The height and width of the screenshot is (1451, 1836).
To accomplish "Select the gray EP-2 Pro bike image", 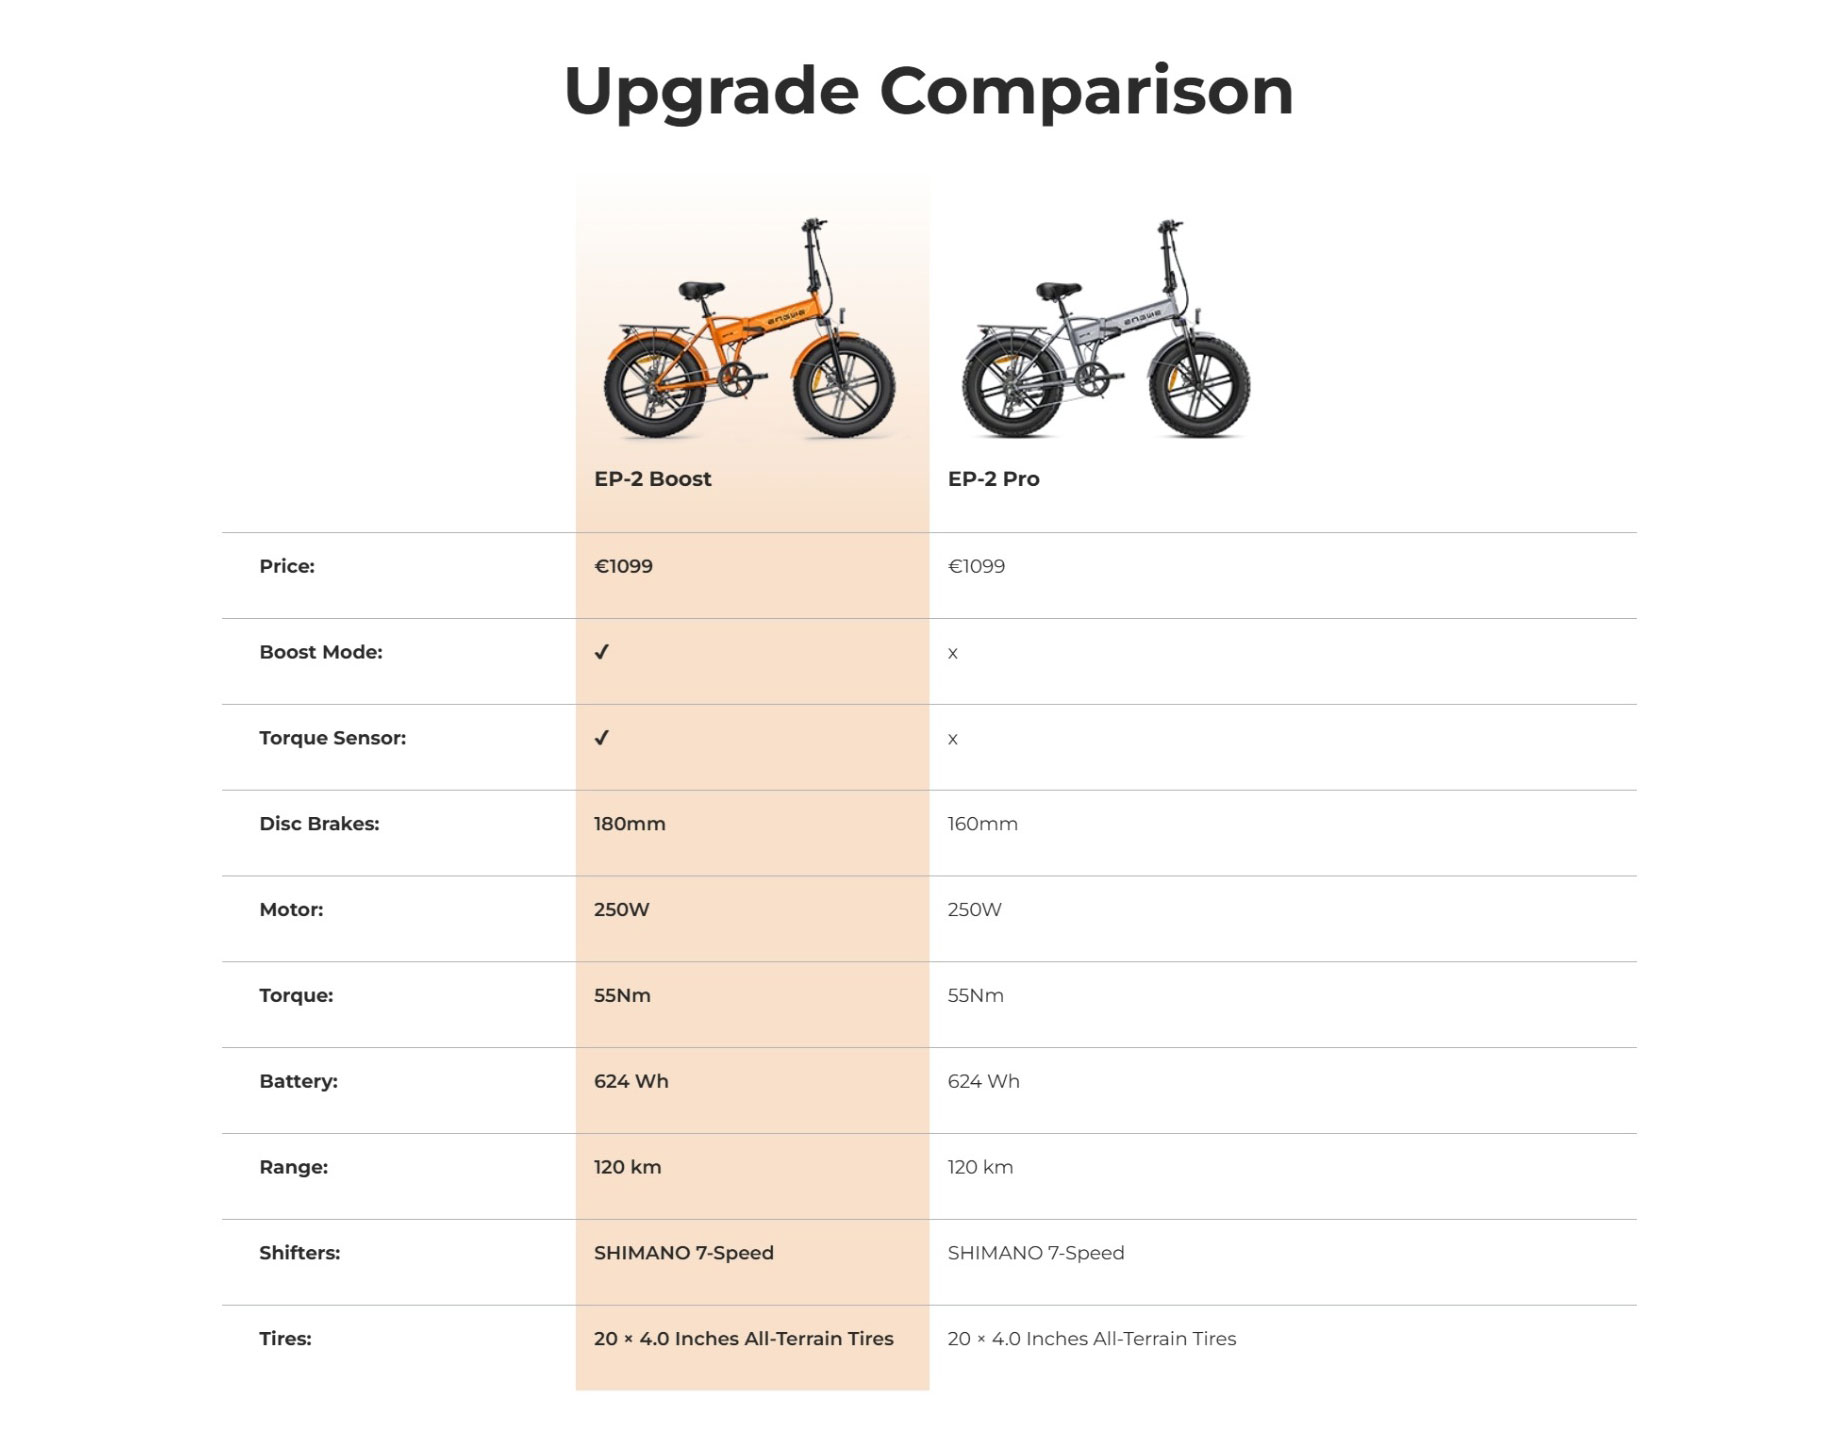I will point(1106,330).
